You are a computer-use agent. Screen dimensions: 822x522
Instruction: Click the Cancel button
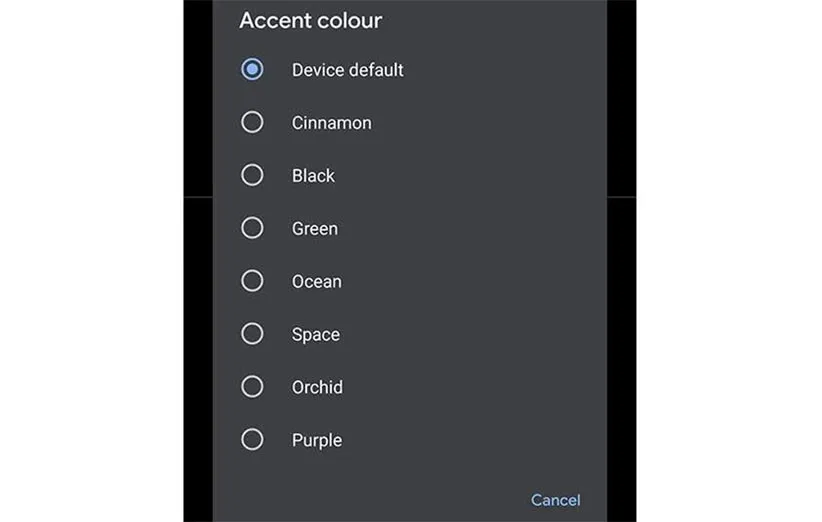[x=555, y=500]
